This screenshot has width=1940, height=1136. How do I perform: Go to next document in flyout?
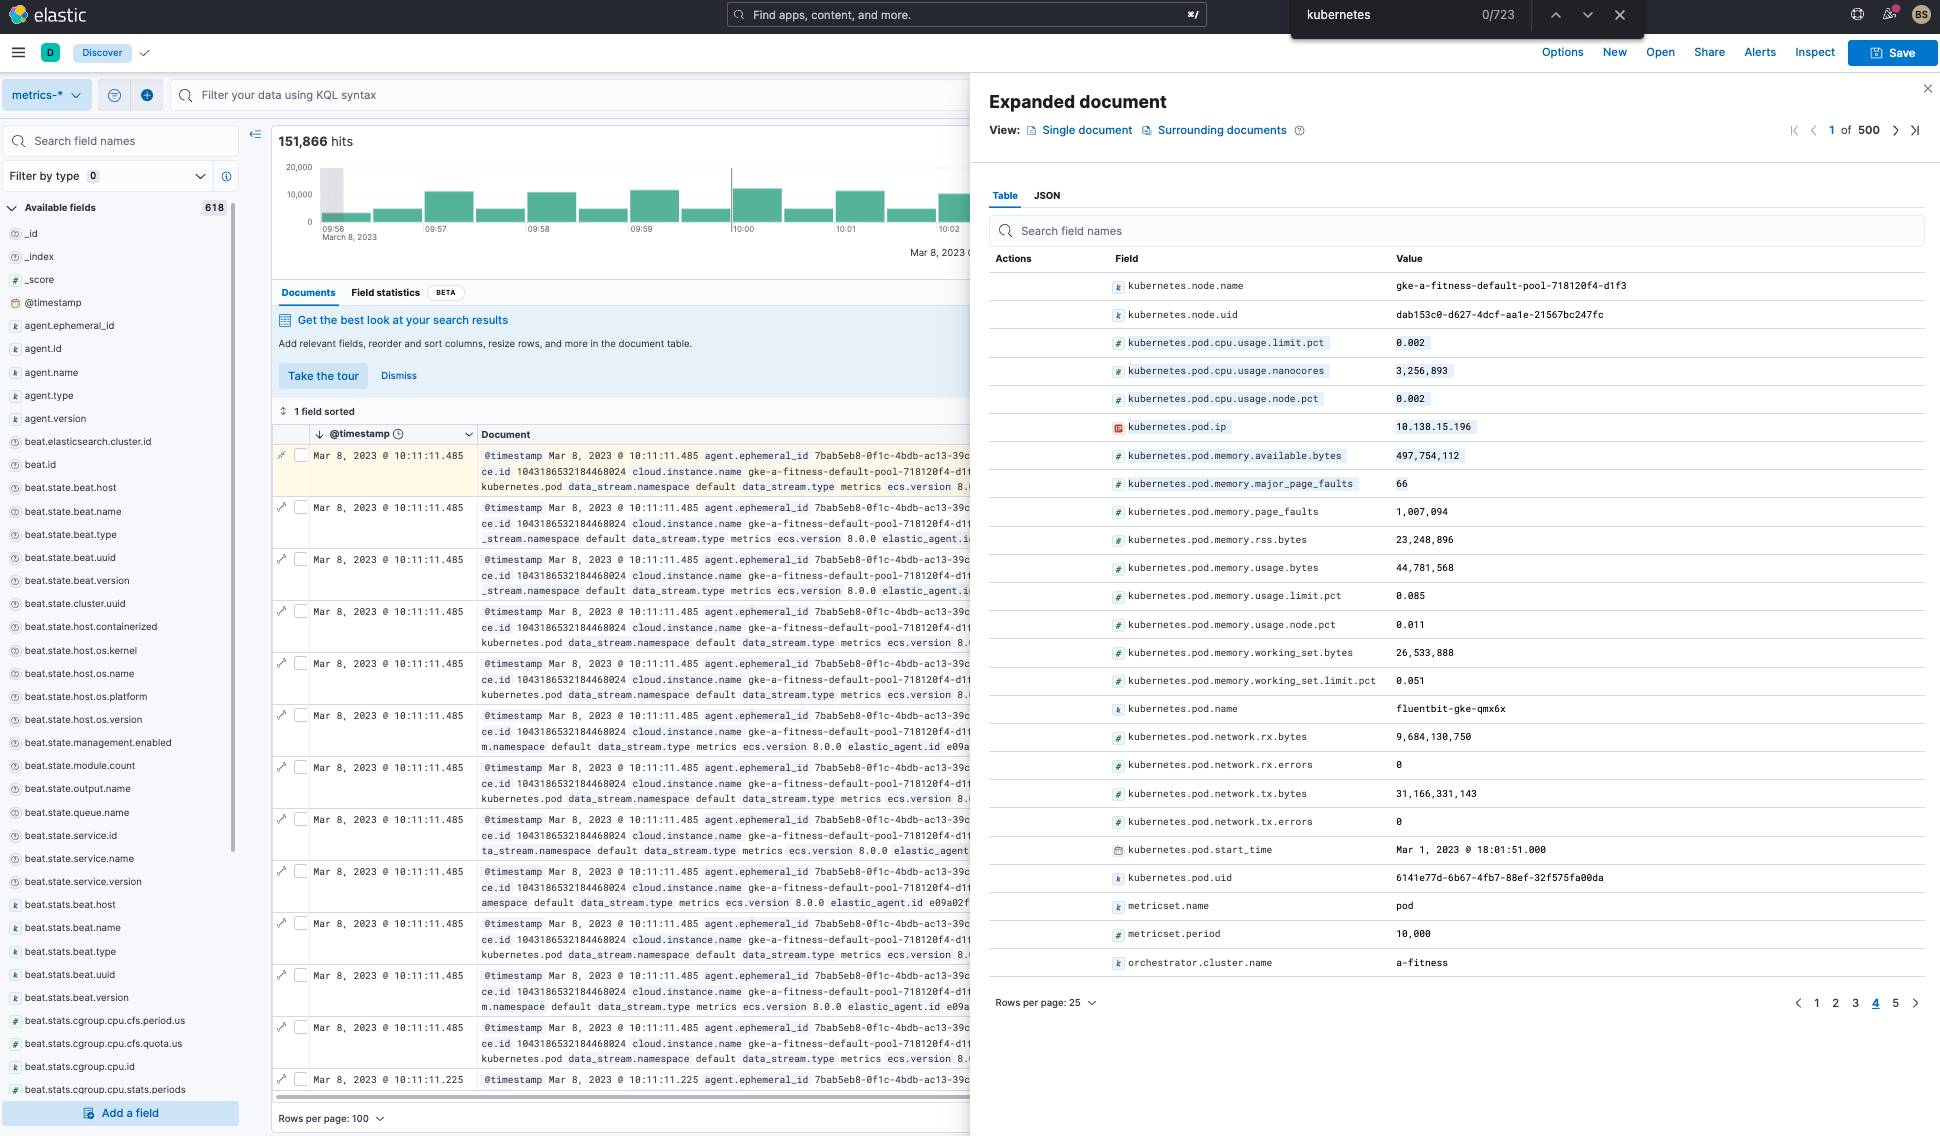(x=1895, y=130)
